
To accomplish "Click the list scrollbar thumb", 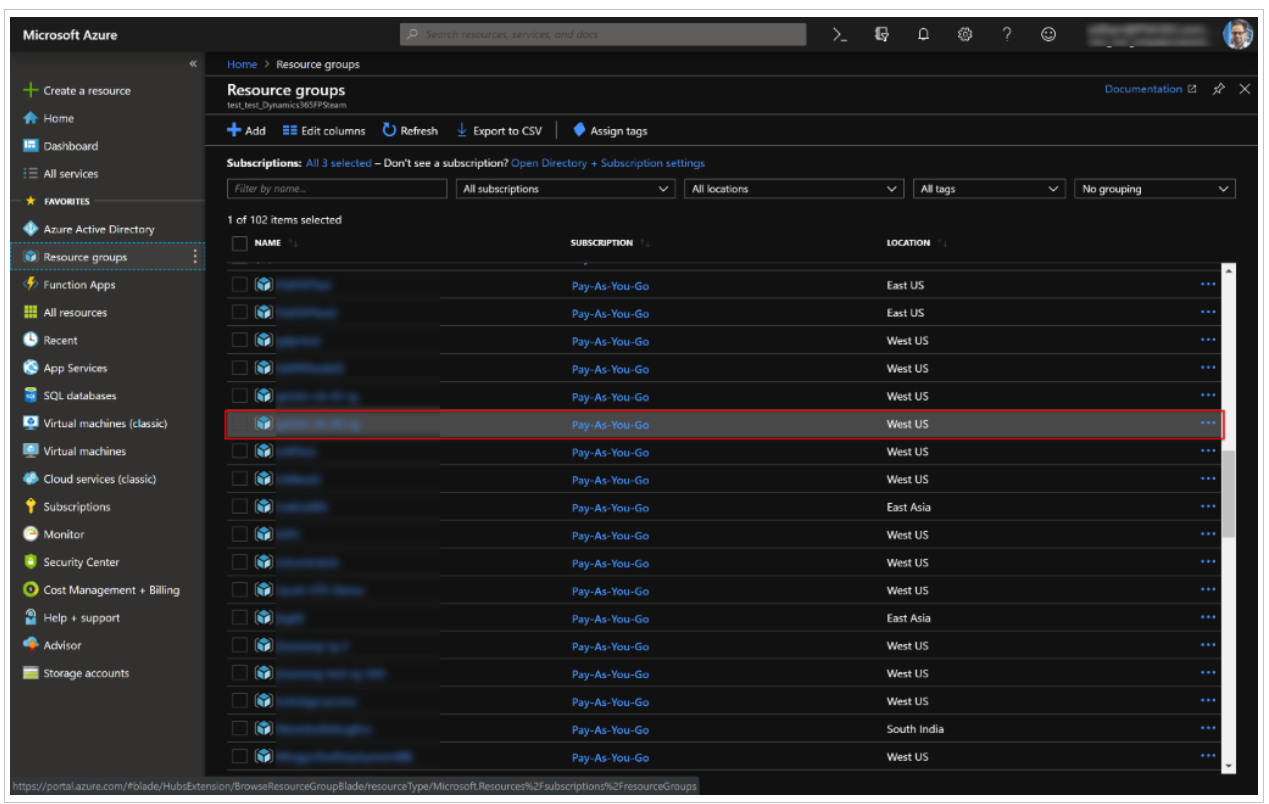I will pos(1229,494).
